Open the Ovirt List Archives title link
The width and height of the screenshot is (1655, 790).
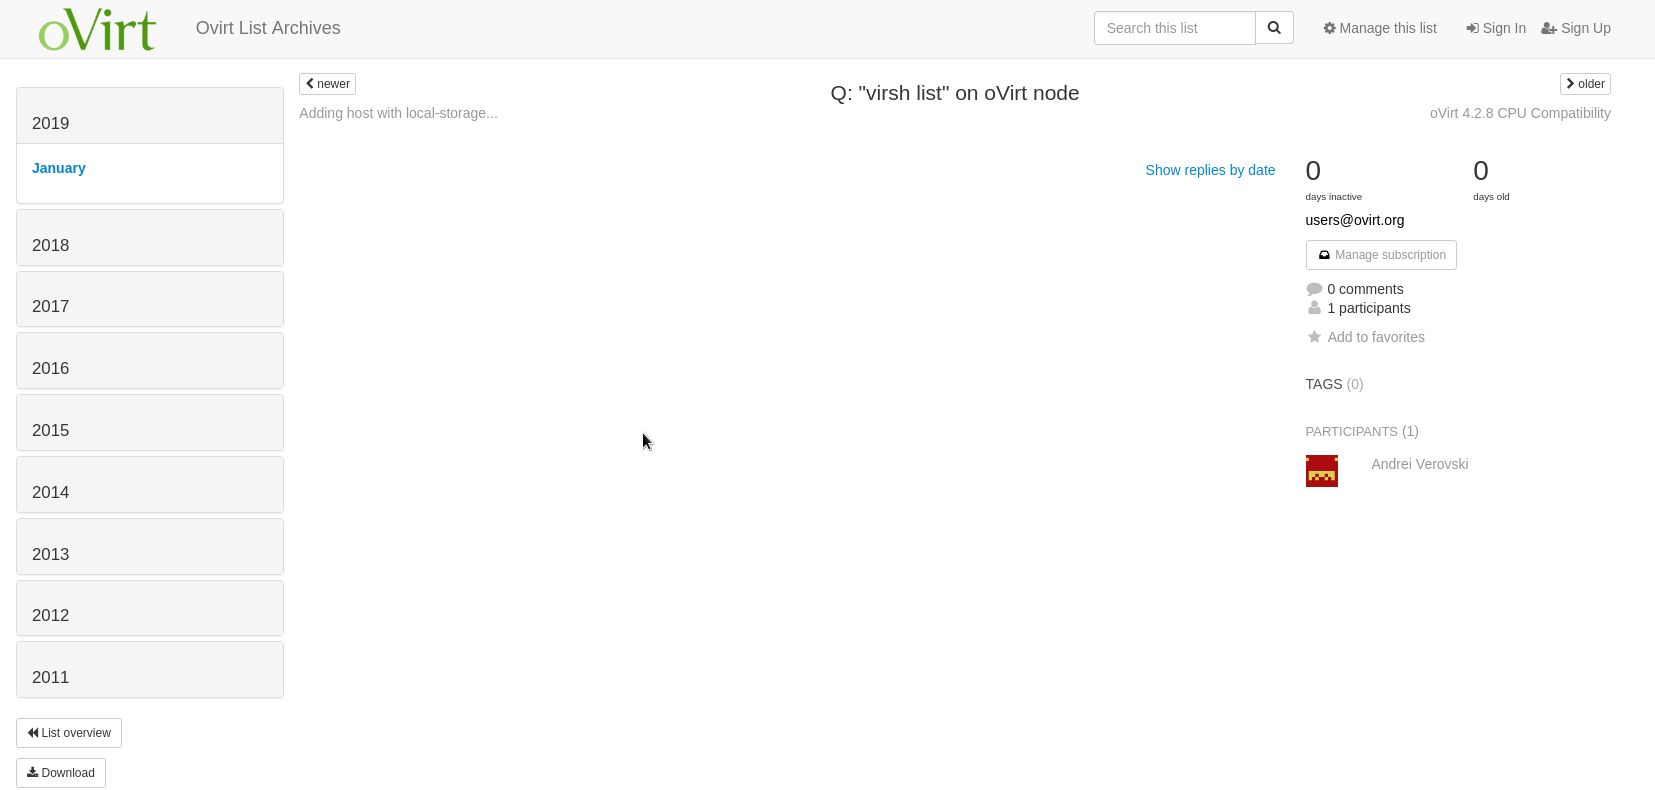(268, 28)
